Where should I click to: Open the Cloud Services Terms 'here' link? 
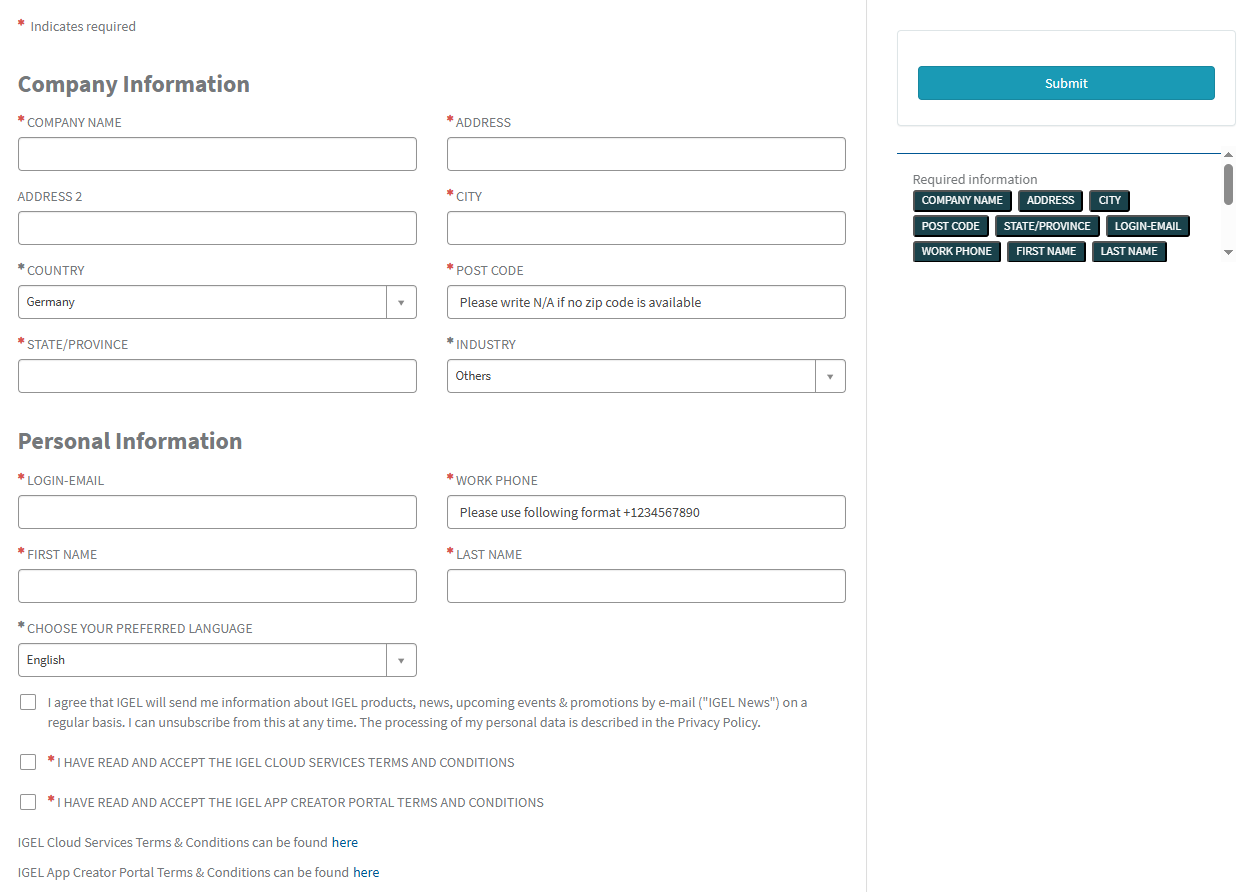coord(344,842)
